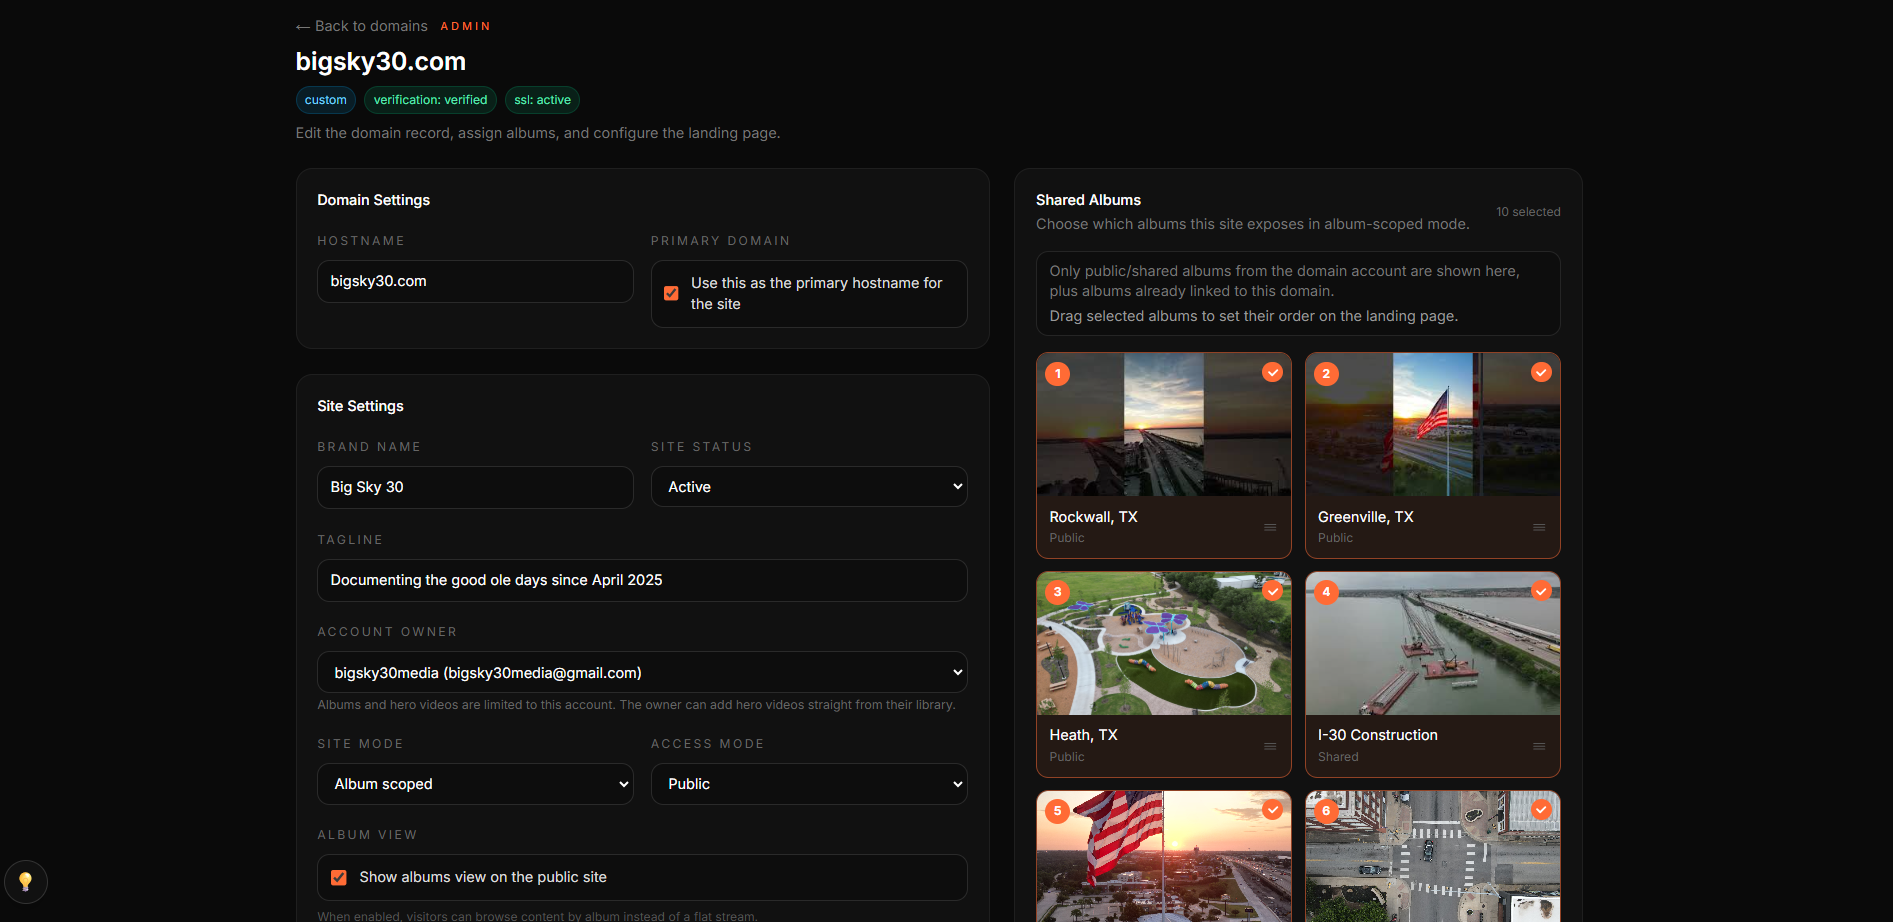Click the 'Shared' label under I-30 Construction
Image resolution: width=1893 pixels, height=922 pixels.
[x=1338, y=757]
